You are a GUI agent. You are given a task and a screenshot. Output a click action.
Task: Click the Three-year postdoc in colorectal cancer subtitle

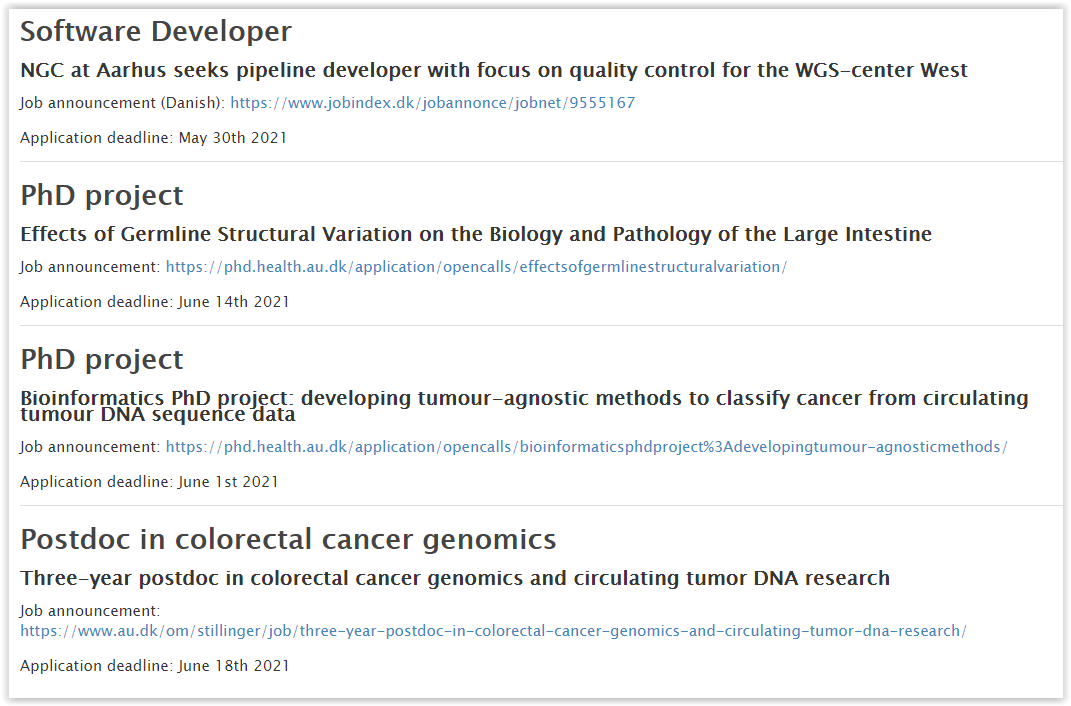(455, 578)
